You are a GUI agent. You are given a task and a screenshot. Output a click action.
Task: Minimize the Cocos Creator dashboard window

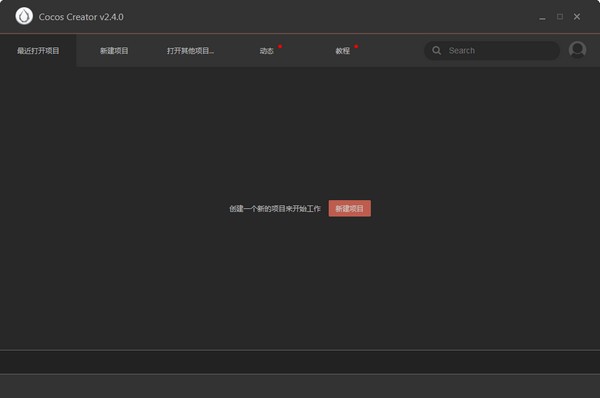[x=542, y=18]
